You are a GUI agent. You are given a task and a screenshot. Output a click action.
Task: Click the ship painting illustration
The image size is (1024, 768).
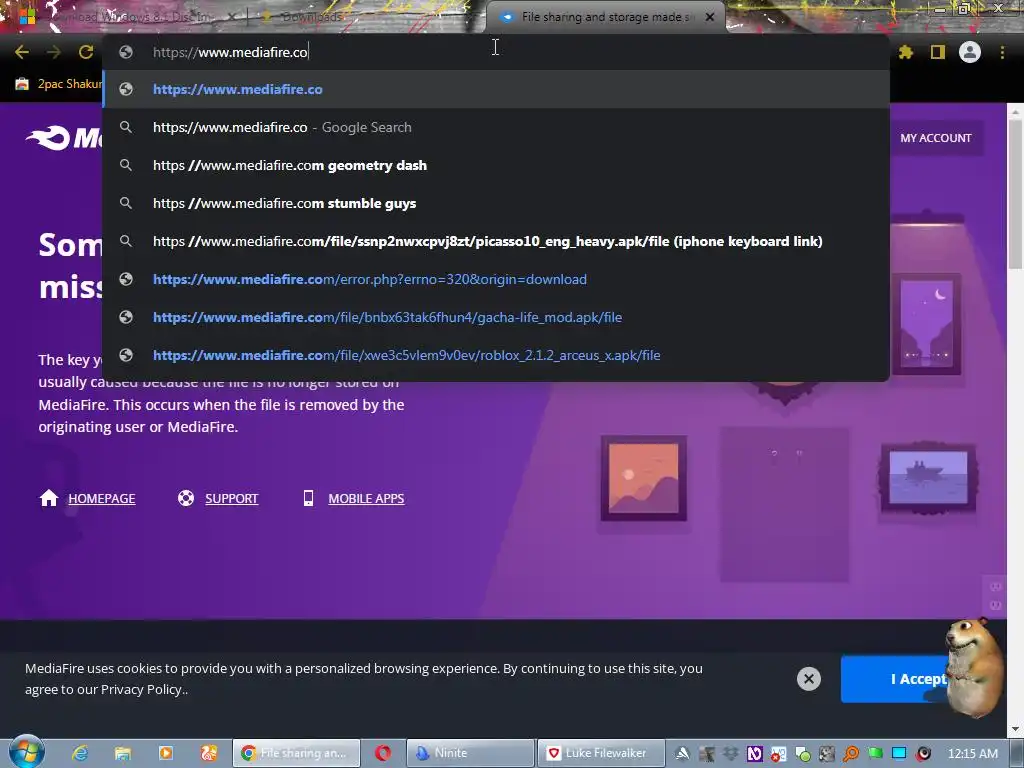pyautogui.click(x=928, y=478)
